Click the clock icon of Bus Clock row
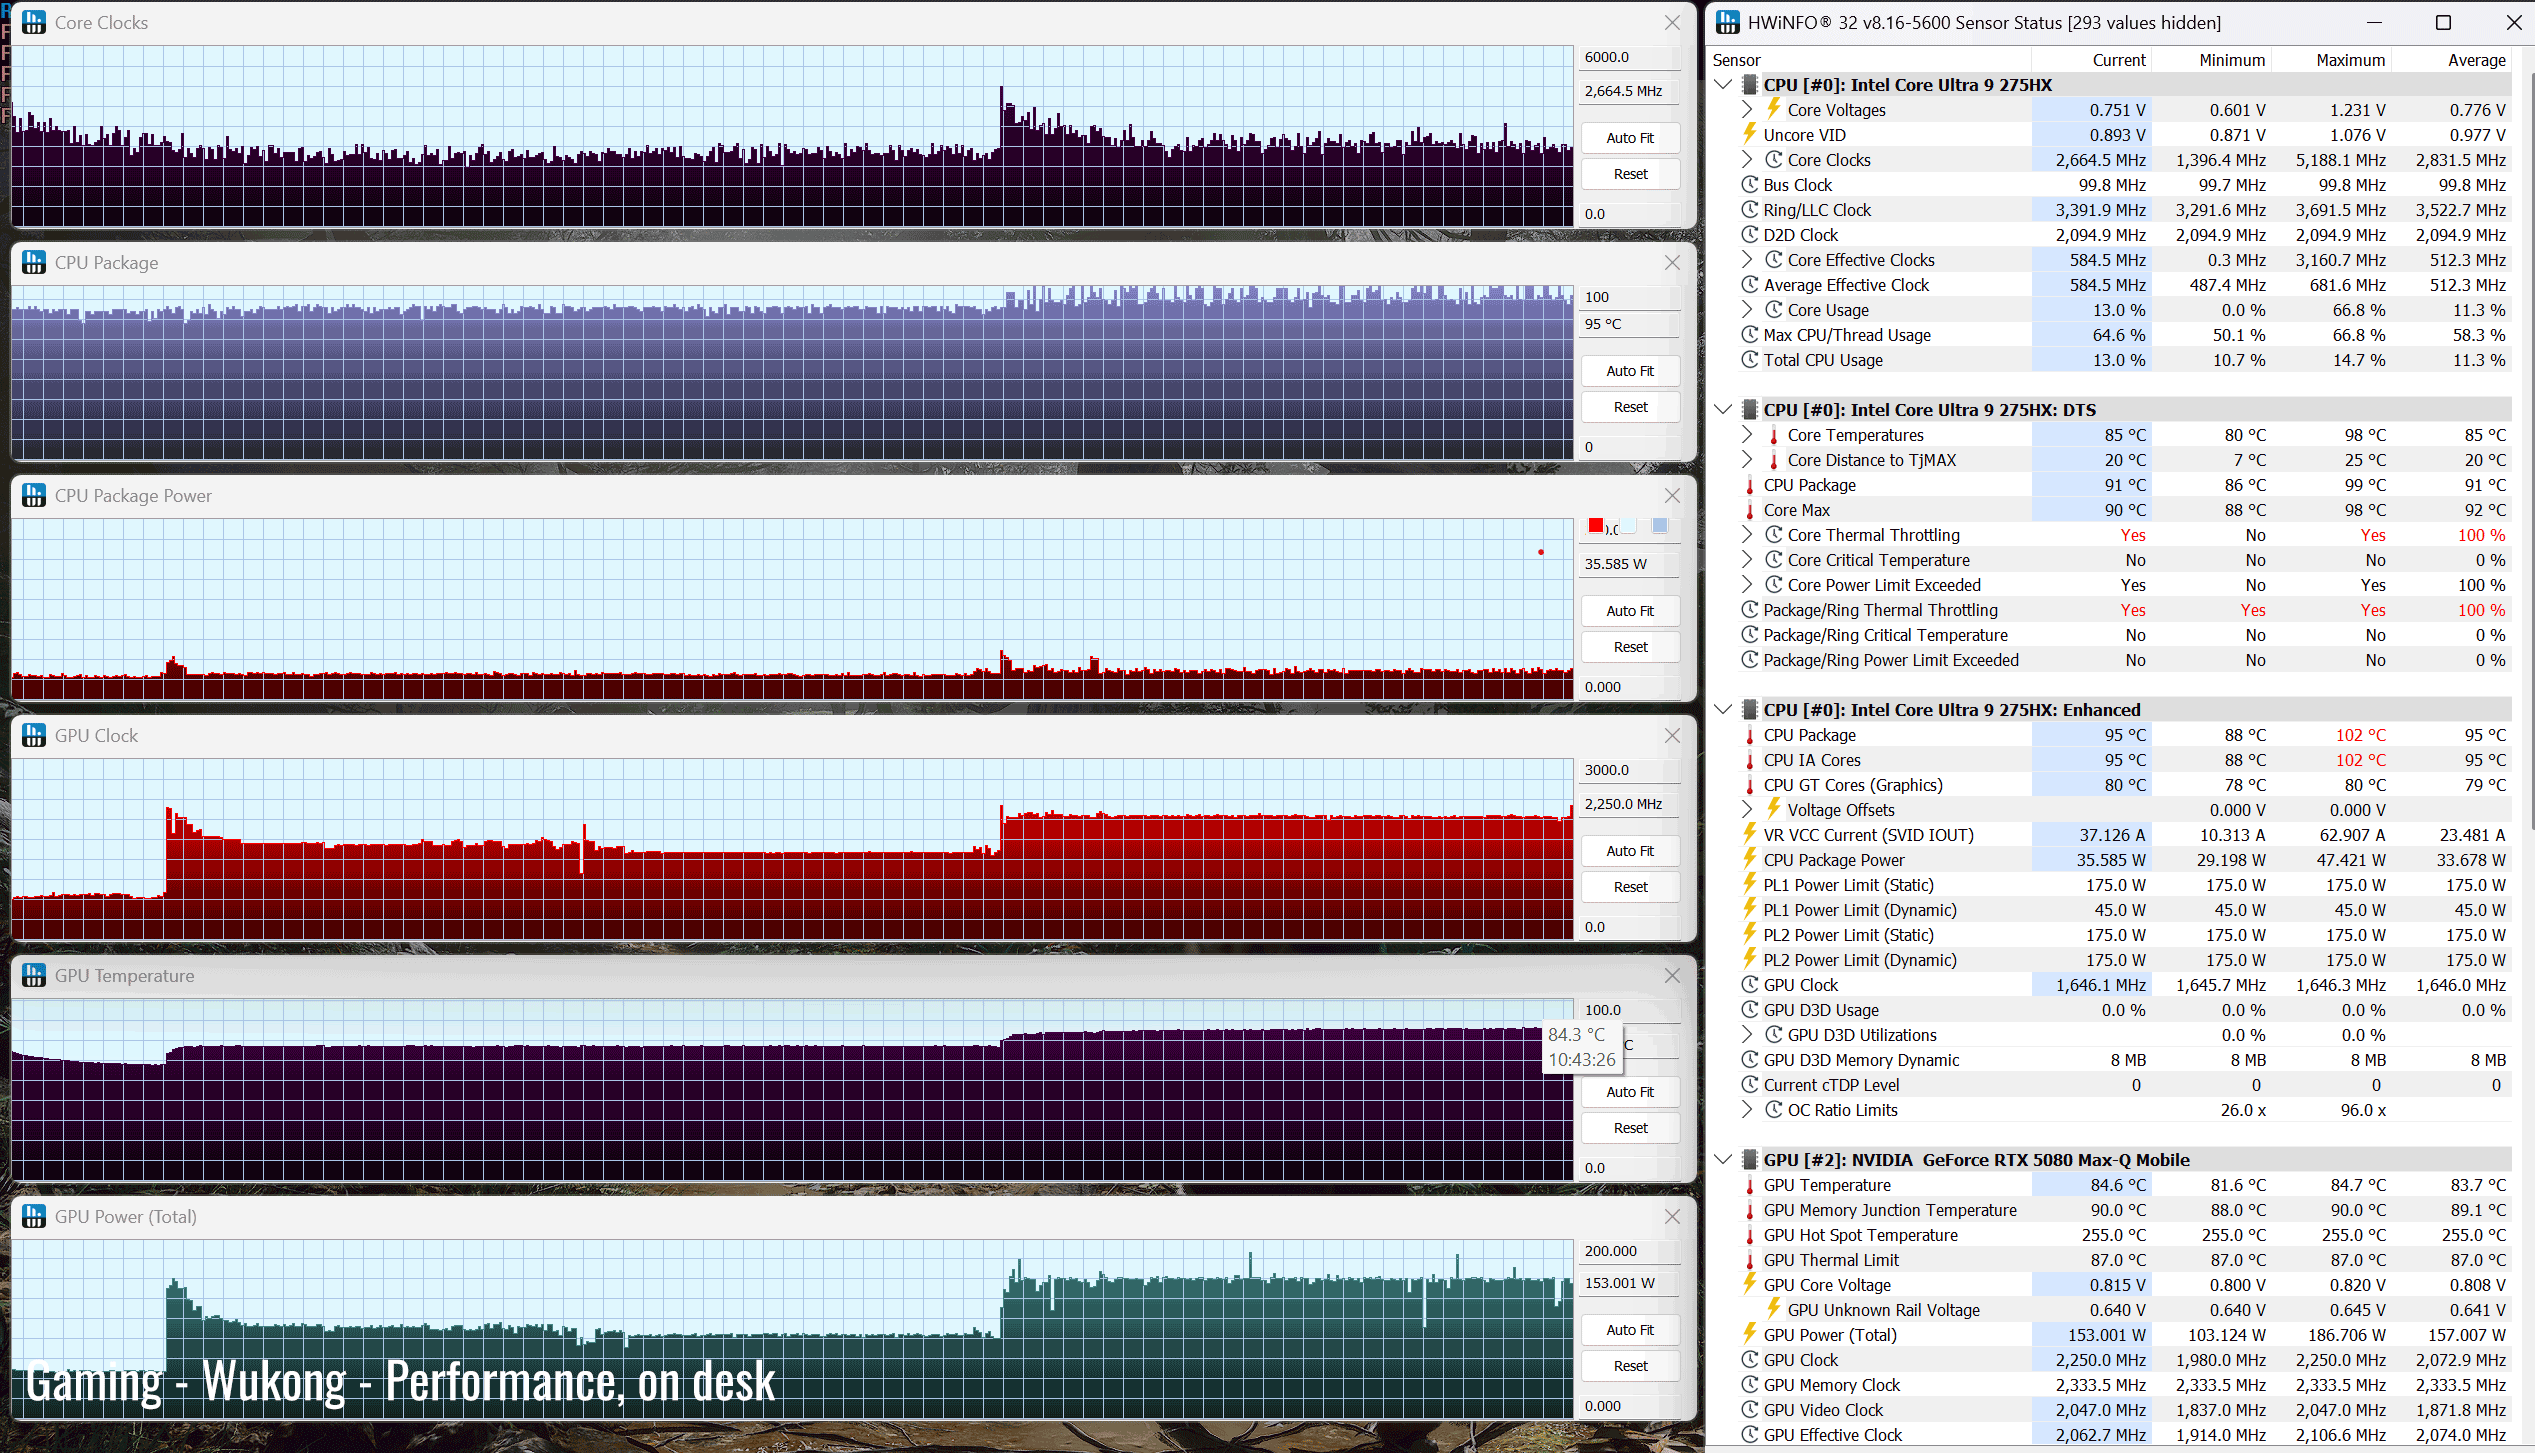This screenshot has width=2535, height=1453. coord(1750,185)
